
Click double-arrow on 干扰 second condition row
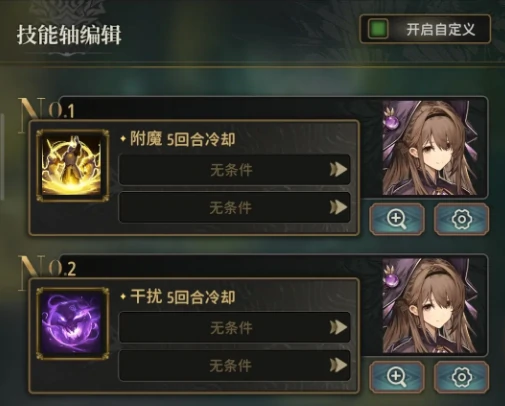point(338,365)
